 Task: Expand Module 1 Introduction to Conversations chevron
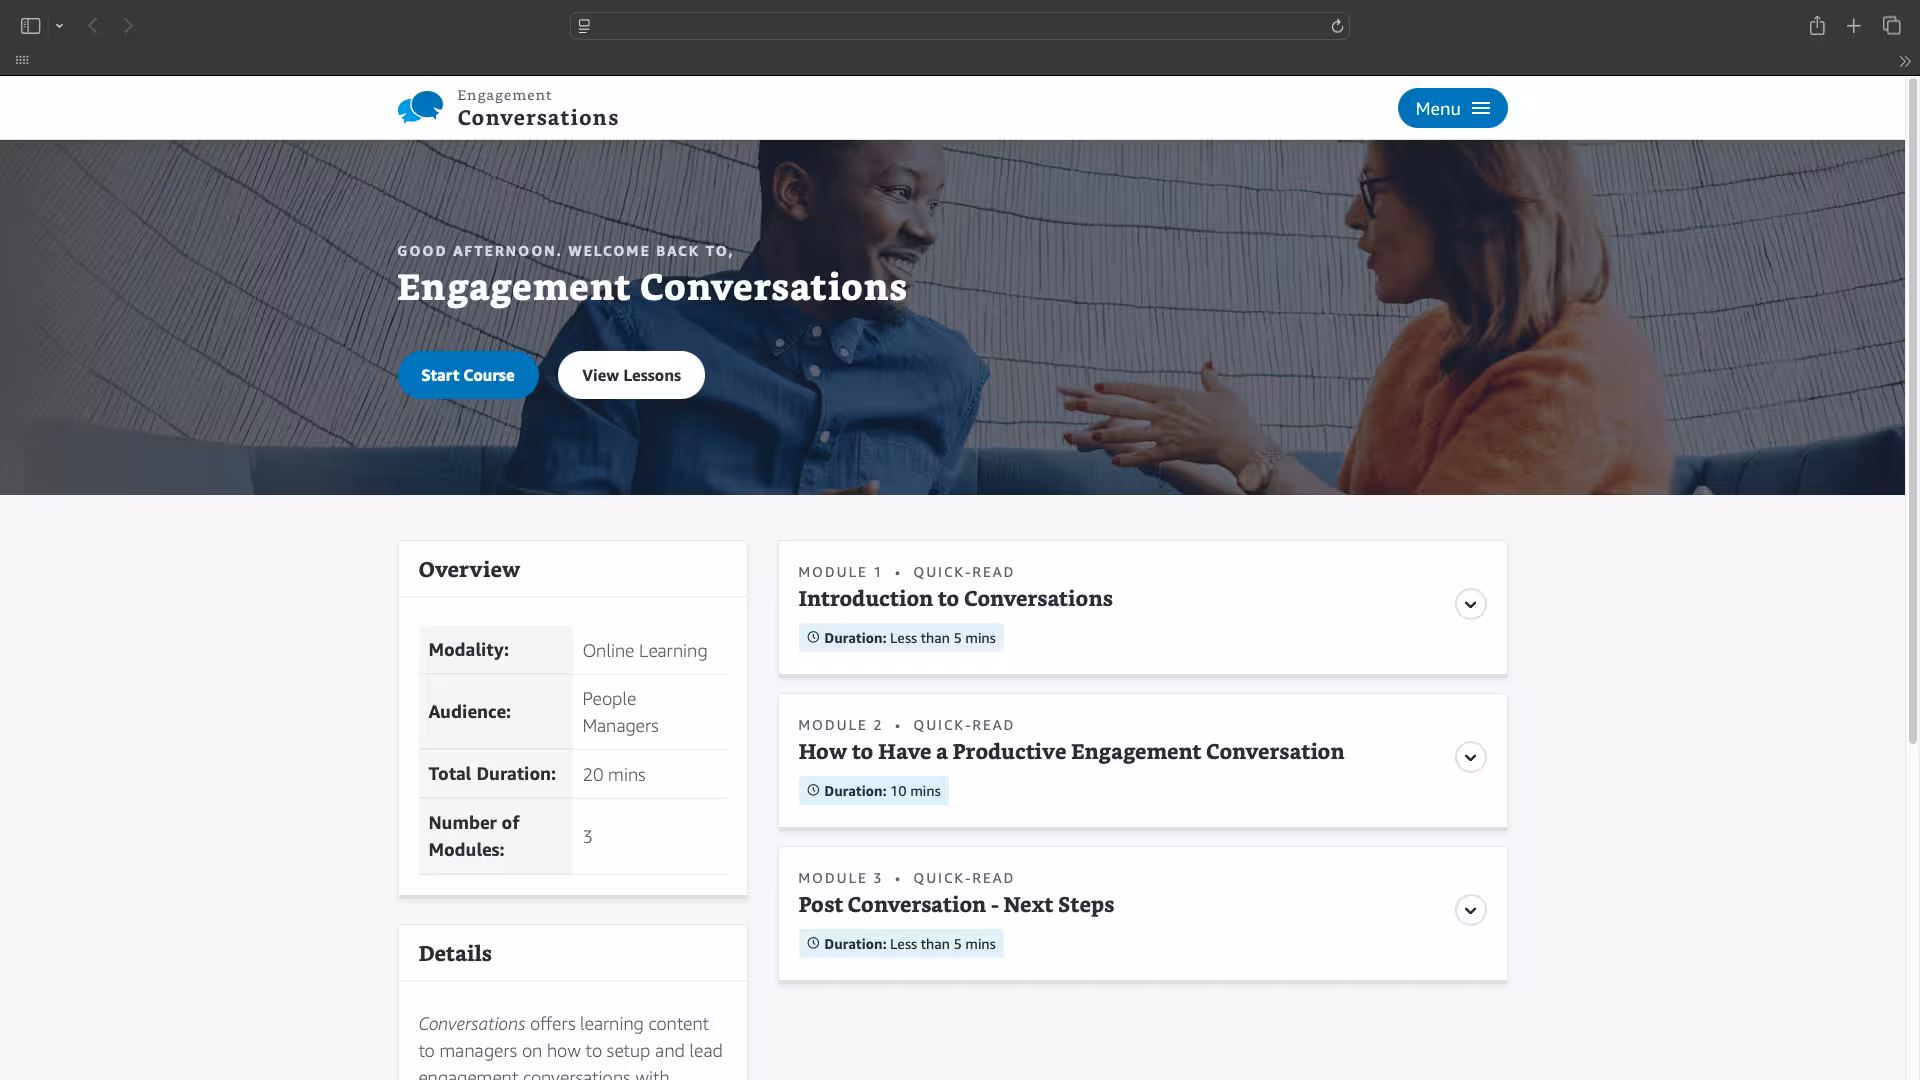[x=1470, y=604]
